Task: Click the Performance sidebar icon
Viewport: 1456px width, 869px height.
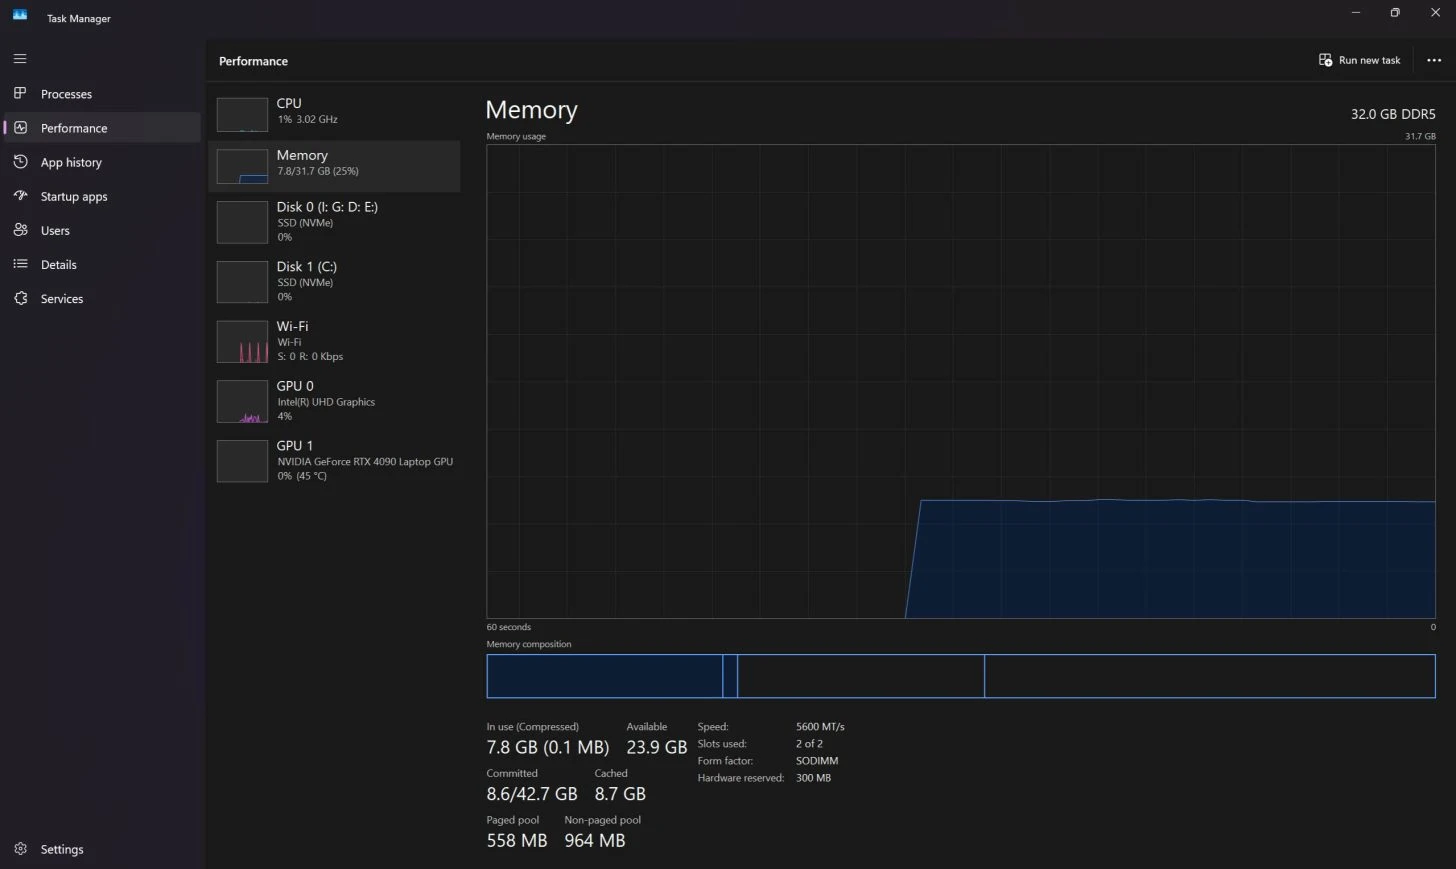Action: point(20,128)
